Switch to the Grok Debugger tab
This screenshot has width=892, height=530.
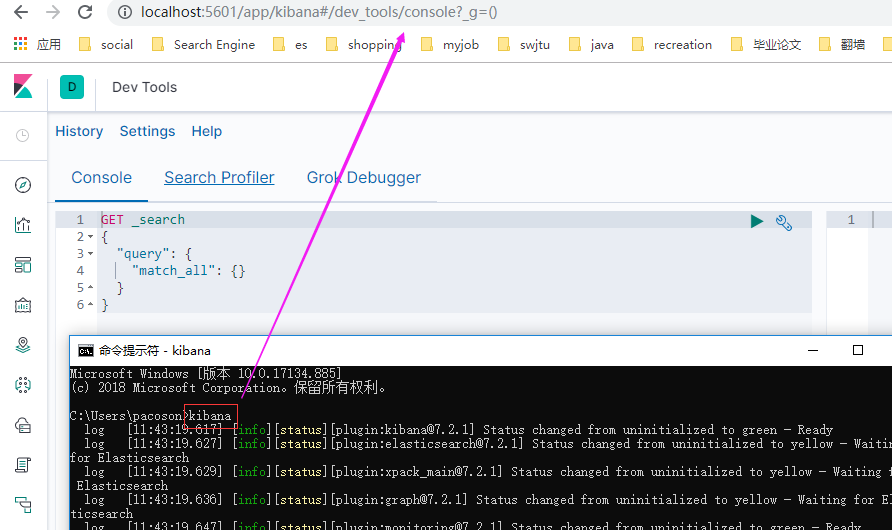point(364,177)
